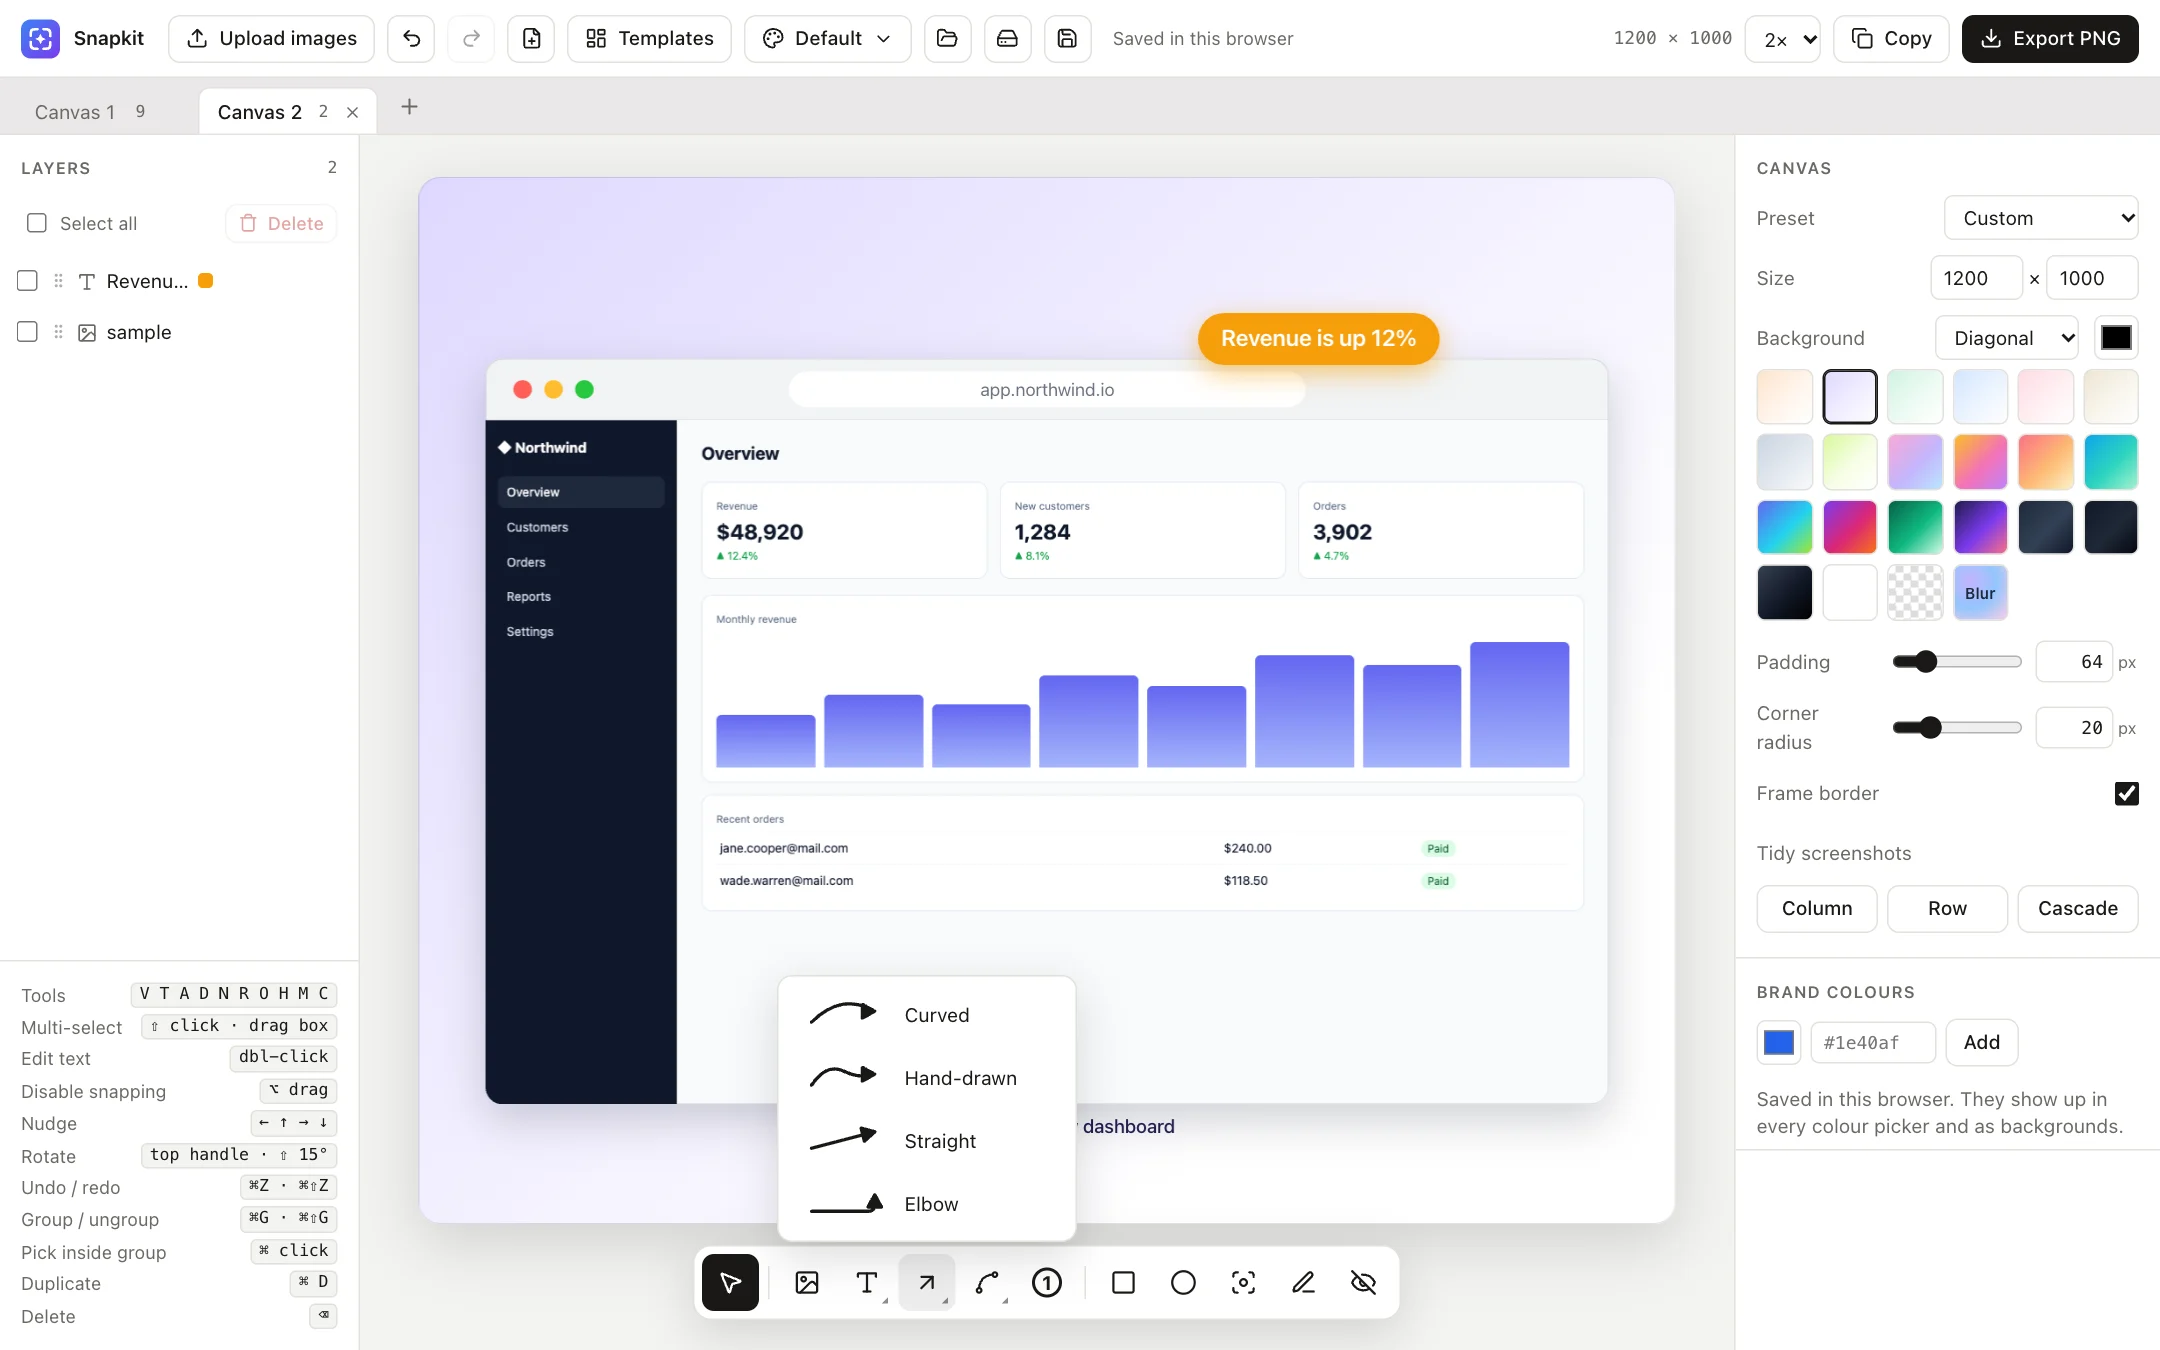
Task: Adjust the Padding slider
Action: click(1957, 661)
